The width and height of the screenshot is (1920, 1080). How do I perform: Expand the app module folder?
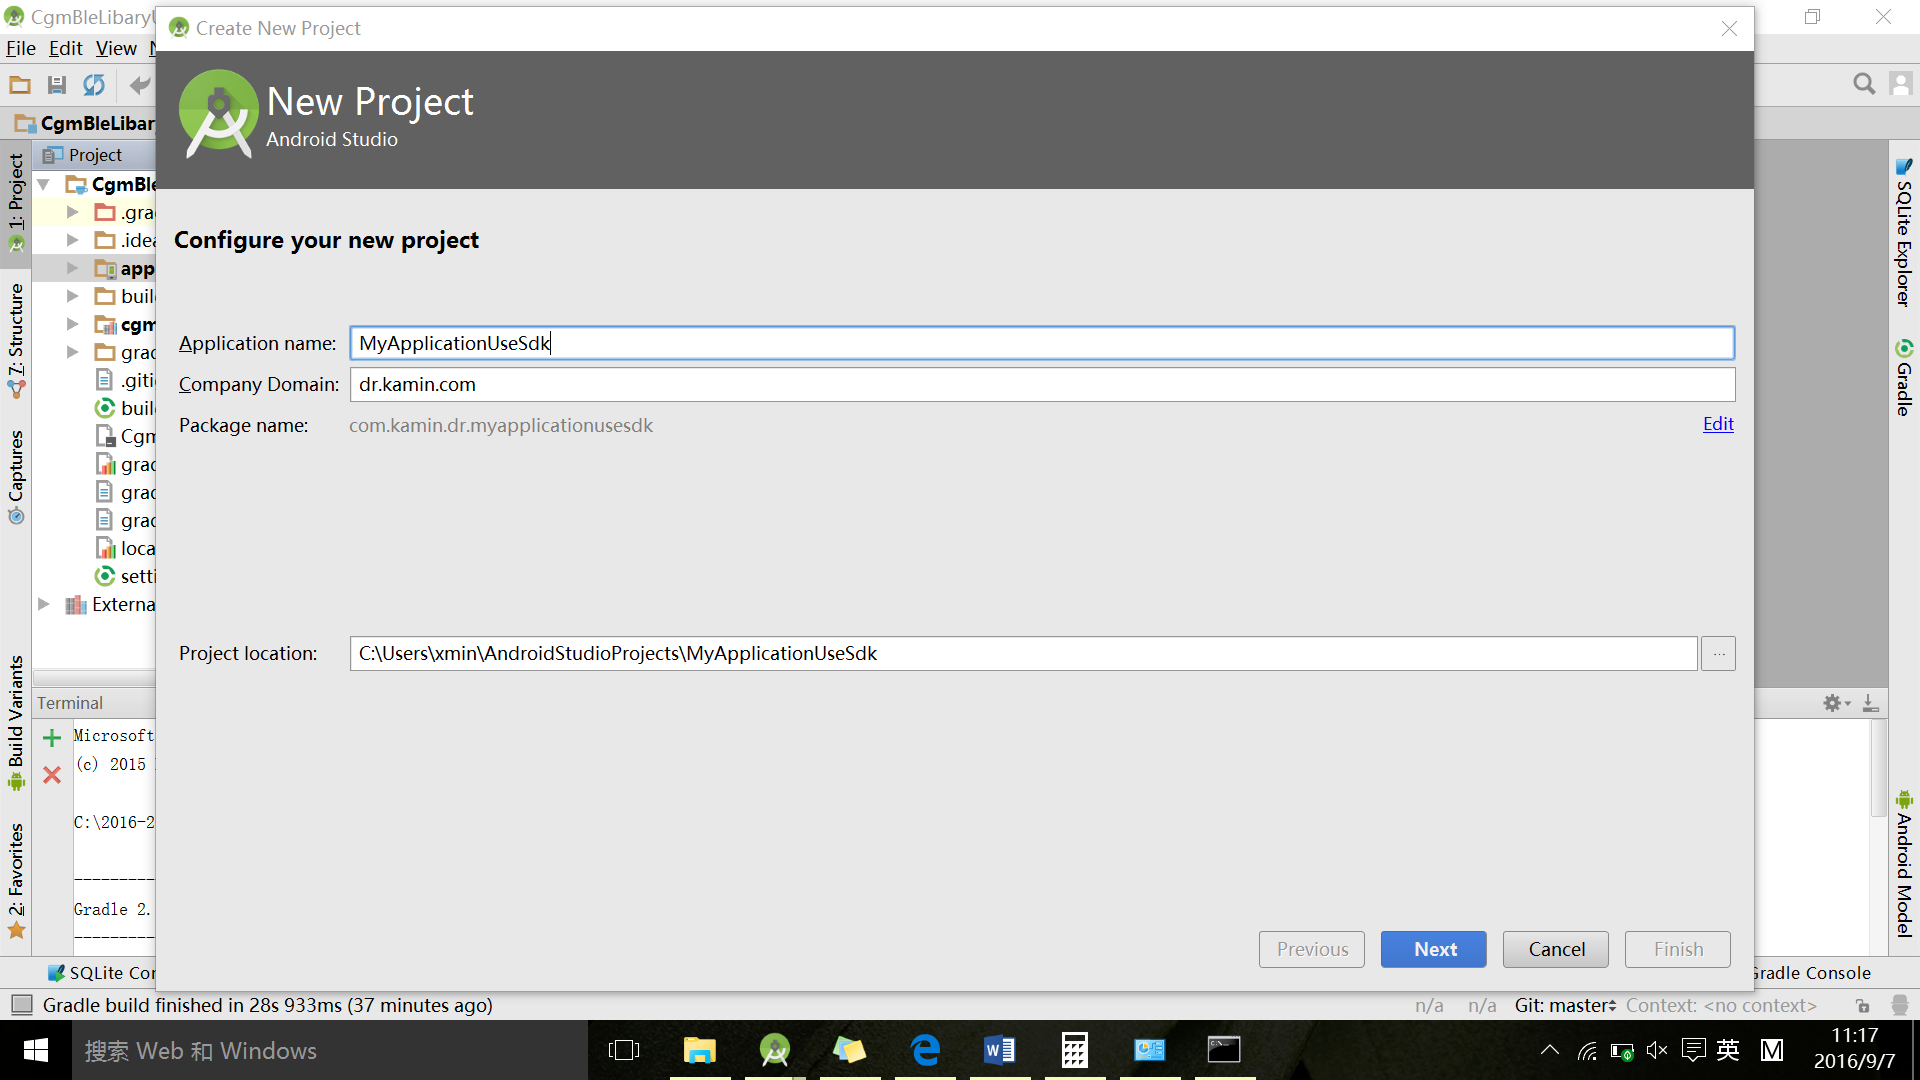[72, 268]
